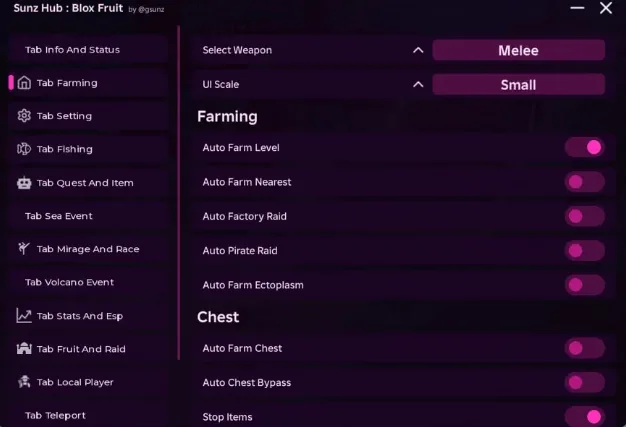Switch to Tab Farming text label
The image size is (626, 427).
(67, 83)
